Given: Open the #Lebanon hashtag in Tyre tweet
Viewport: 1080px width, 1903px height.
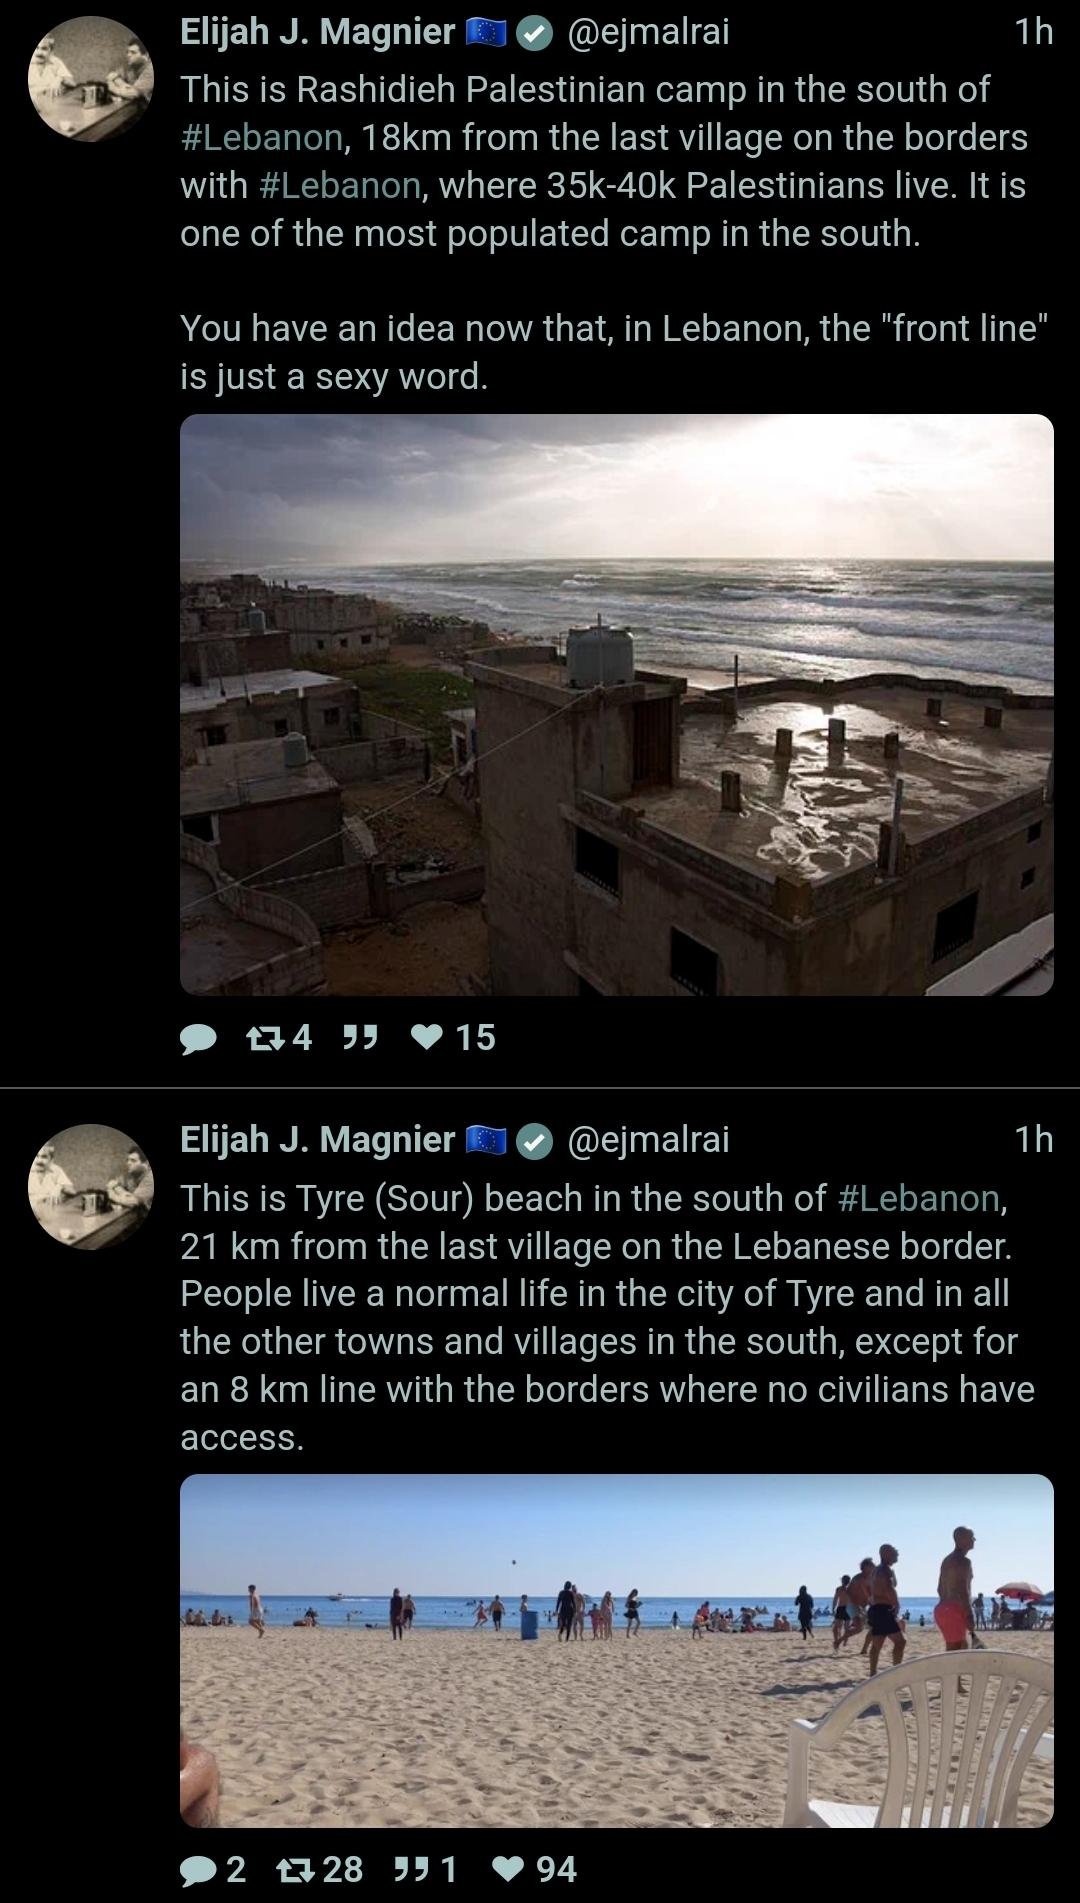Looking at the screenshot, I should tap(919, 1198).
